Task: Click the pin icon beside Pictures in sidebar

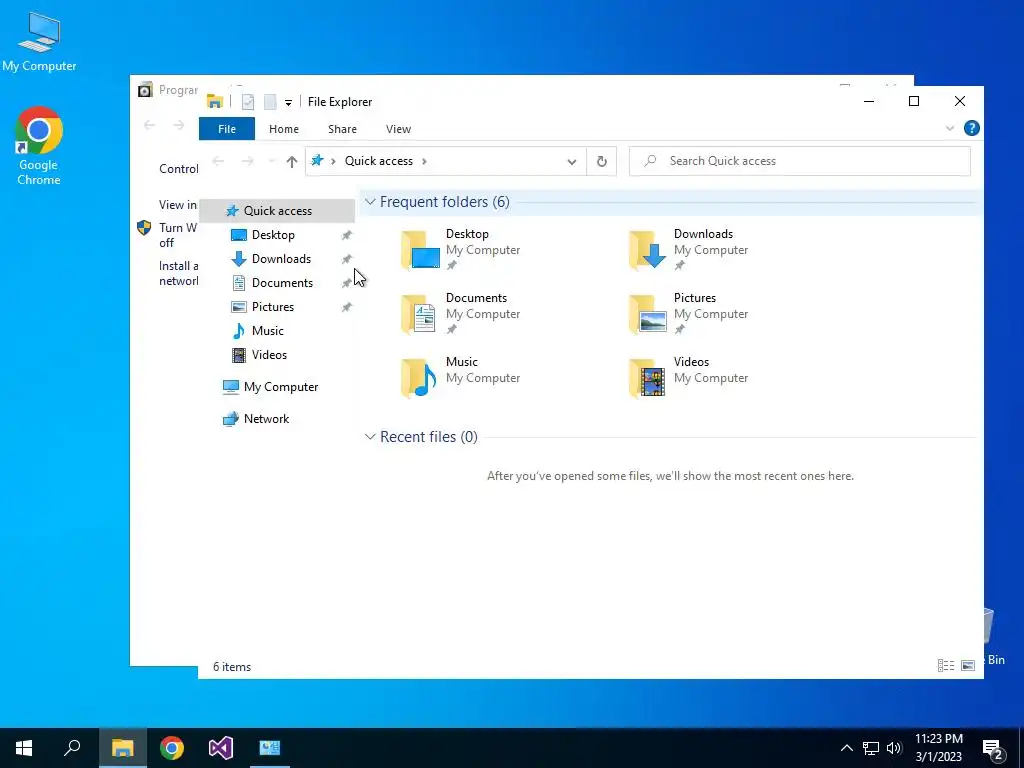Action: point(347,307)
